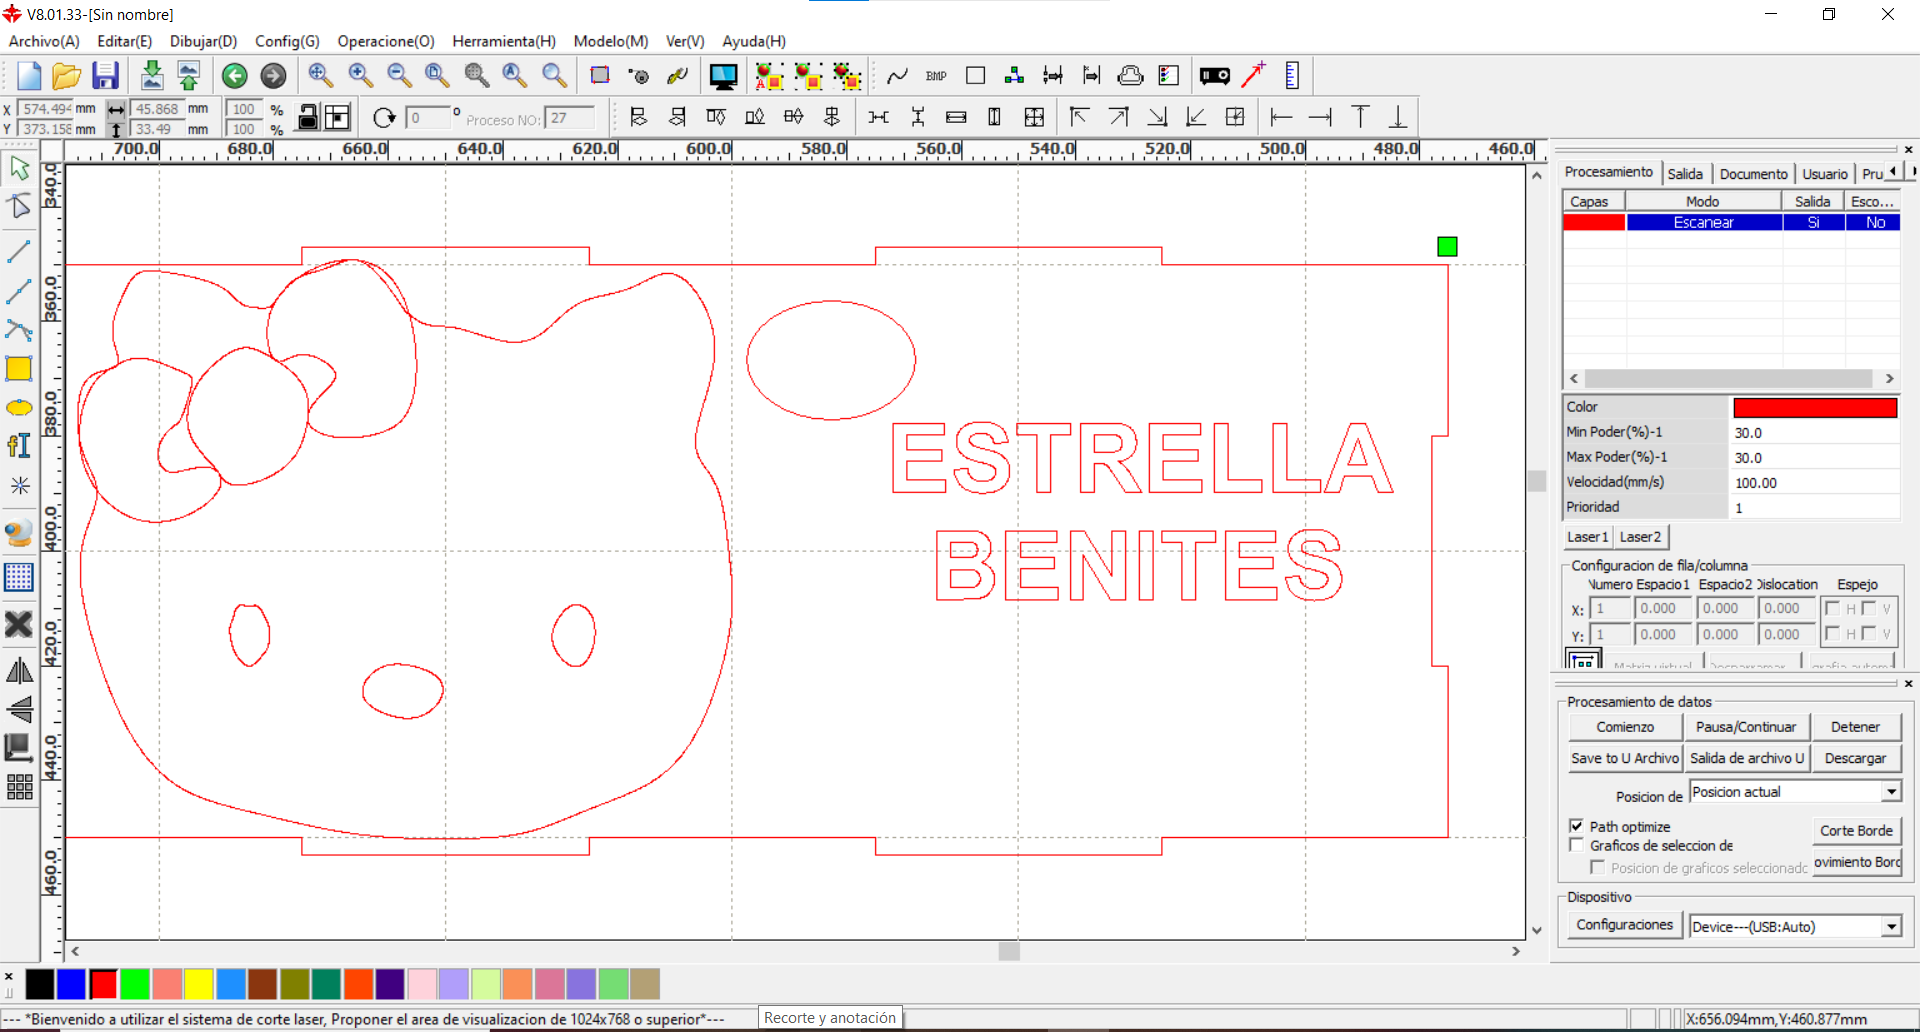Check the X row Espejo V checkbox
1920x1032 pixels.
[x=1869, y=608]
